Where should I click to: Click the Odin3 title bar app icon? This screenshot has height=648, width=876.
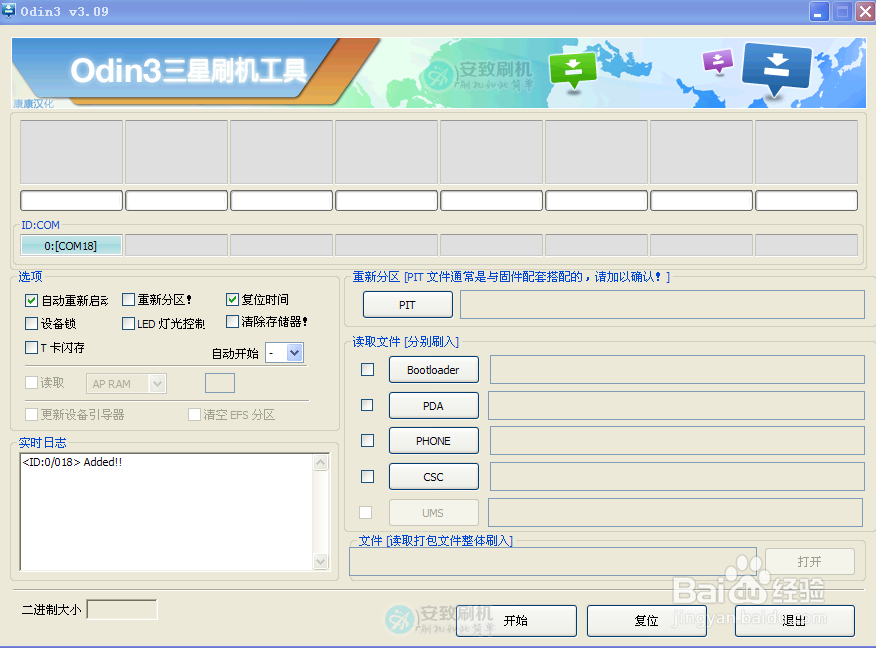[x=8, y=11]
